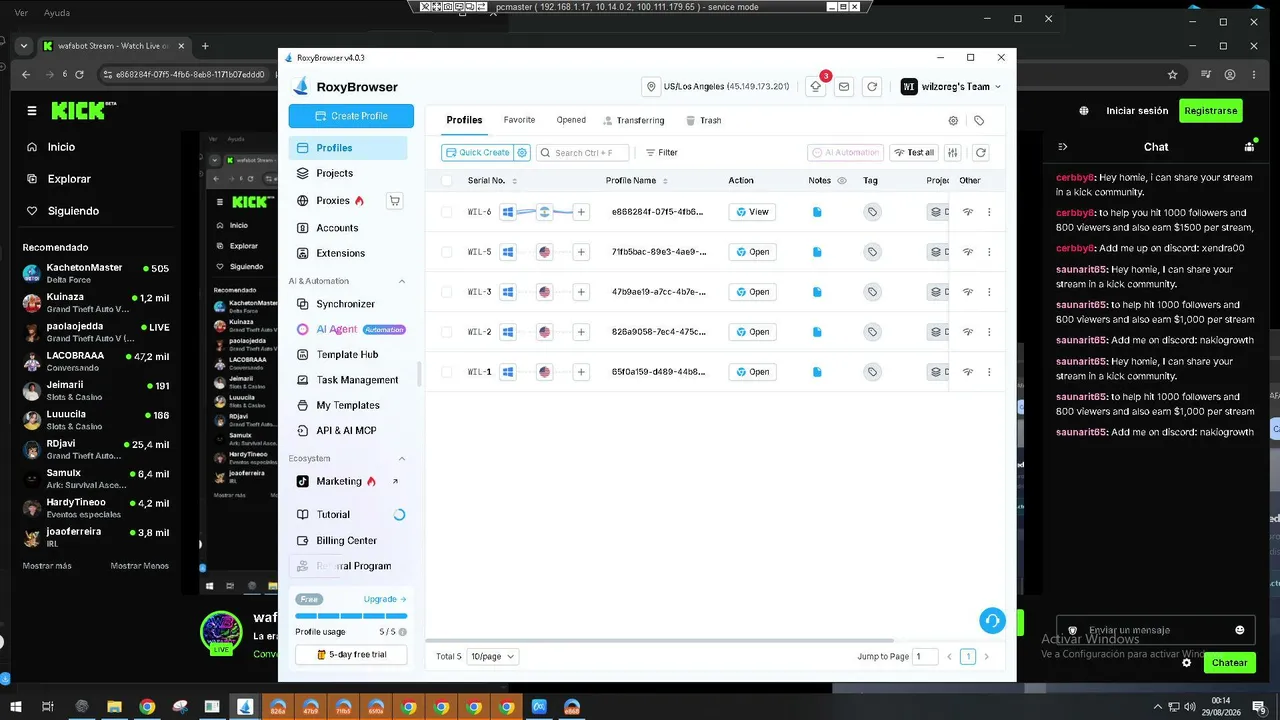Collapse the AI & Automation section

[x=402, y=281]
